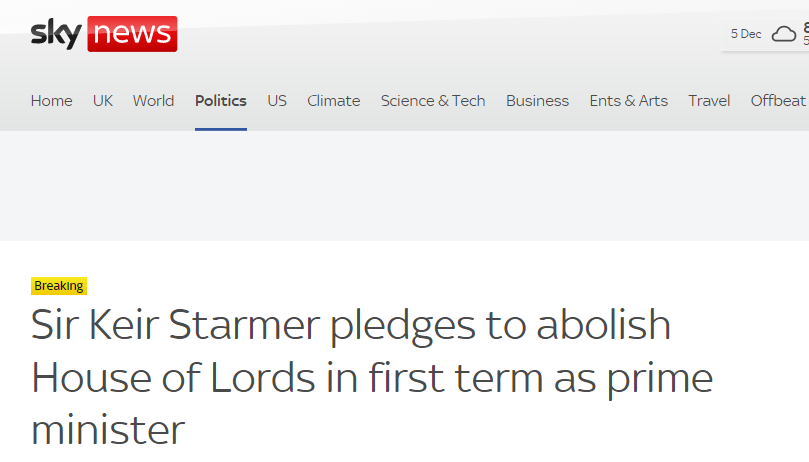Click the blank banner area below navigation
The image size is (809, 462).
pos(404,186)
